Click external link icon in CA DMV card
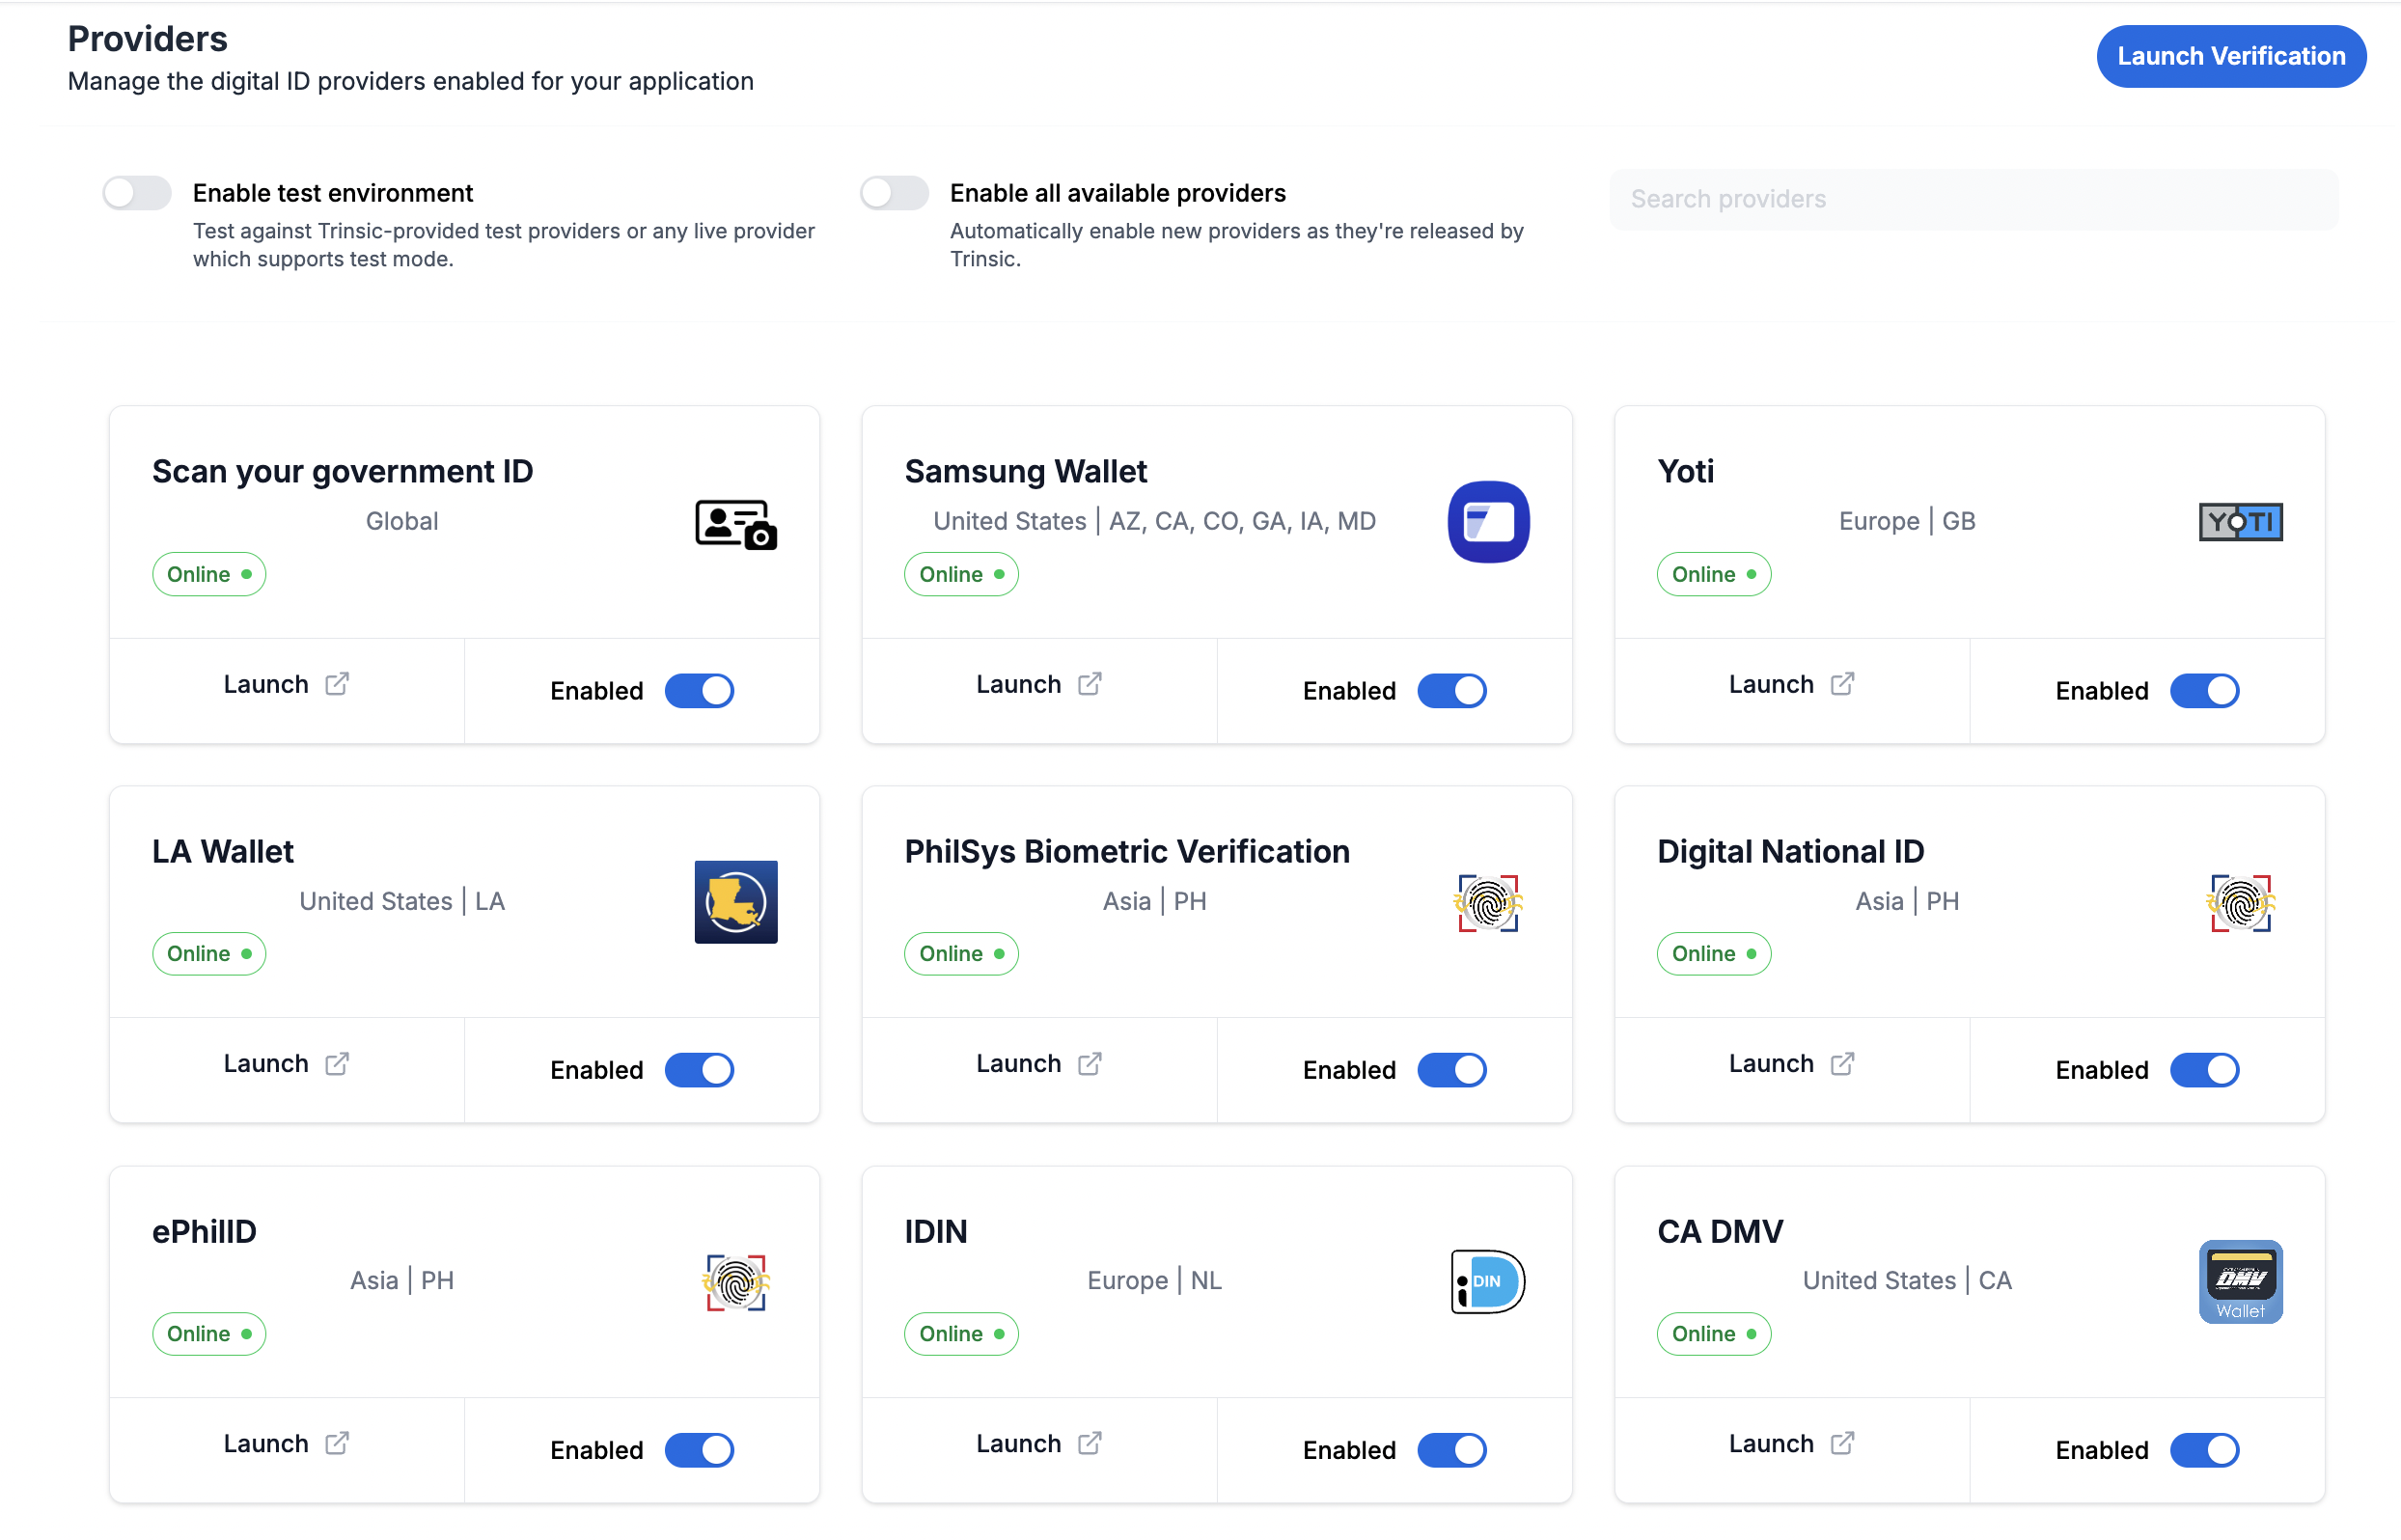 (1842, 1443)
